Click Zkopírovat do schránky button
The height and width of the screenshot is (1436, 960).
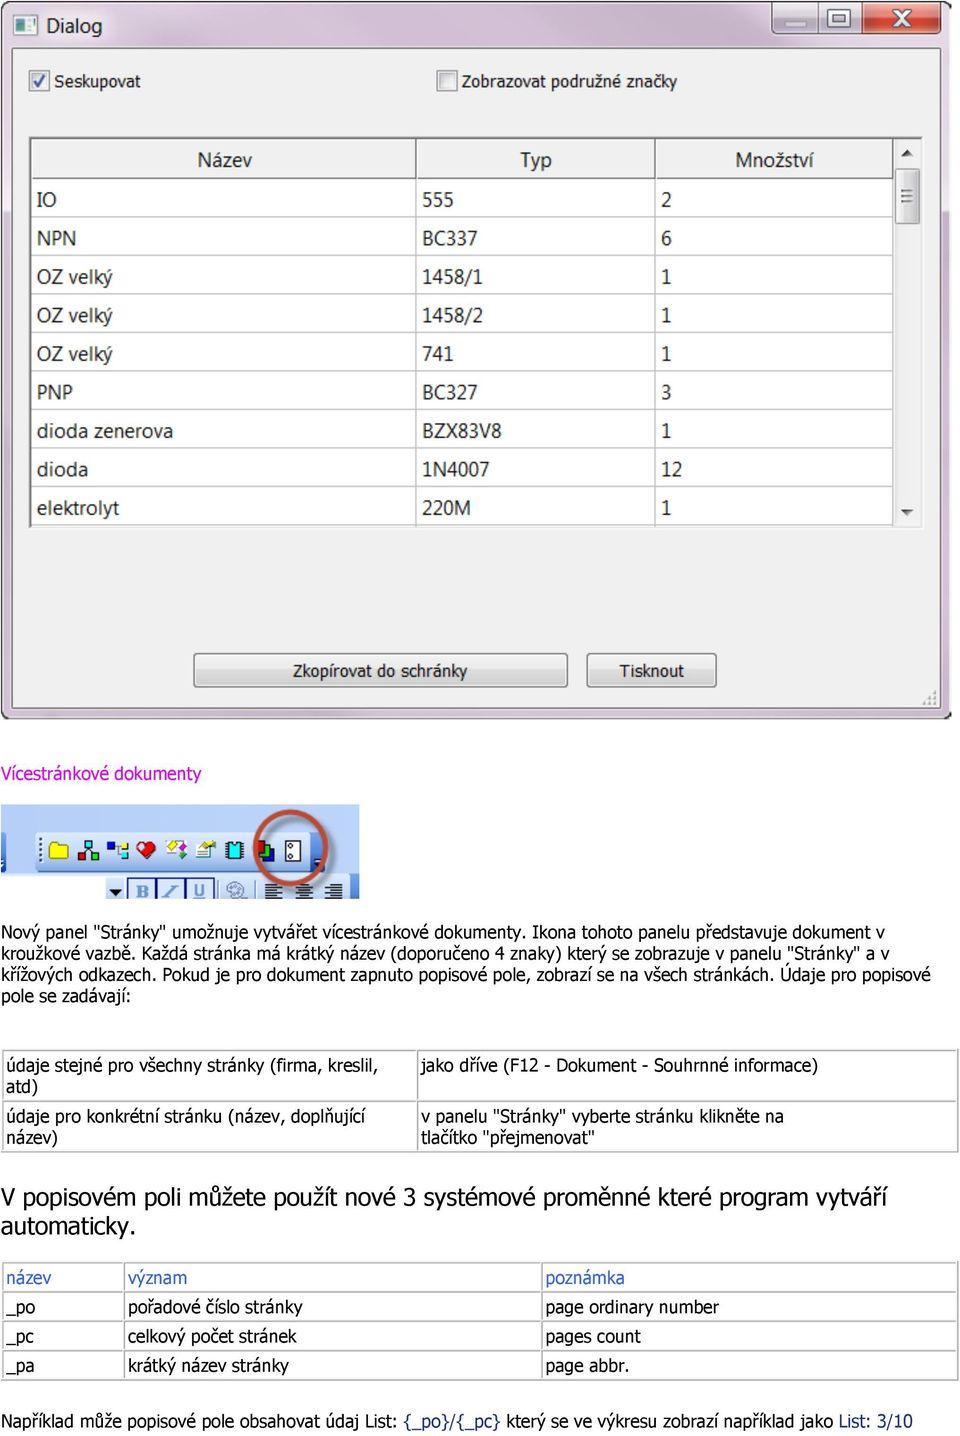pyautogui.click(x=380, y=670)
